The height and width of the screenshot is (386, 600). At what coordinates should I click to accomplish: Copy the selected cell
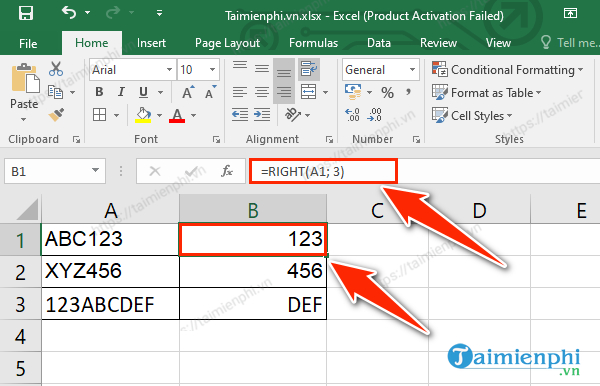point(55,92)
